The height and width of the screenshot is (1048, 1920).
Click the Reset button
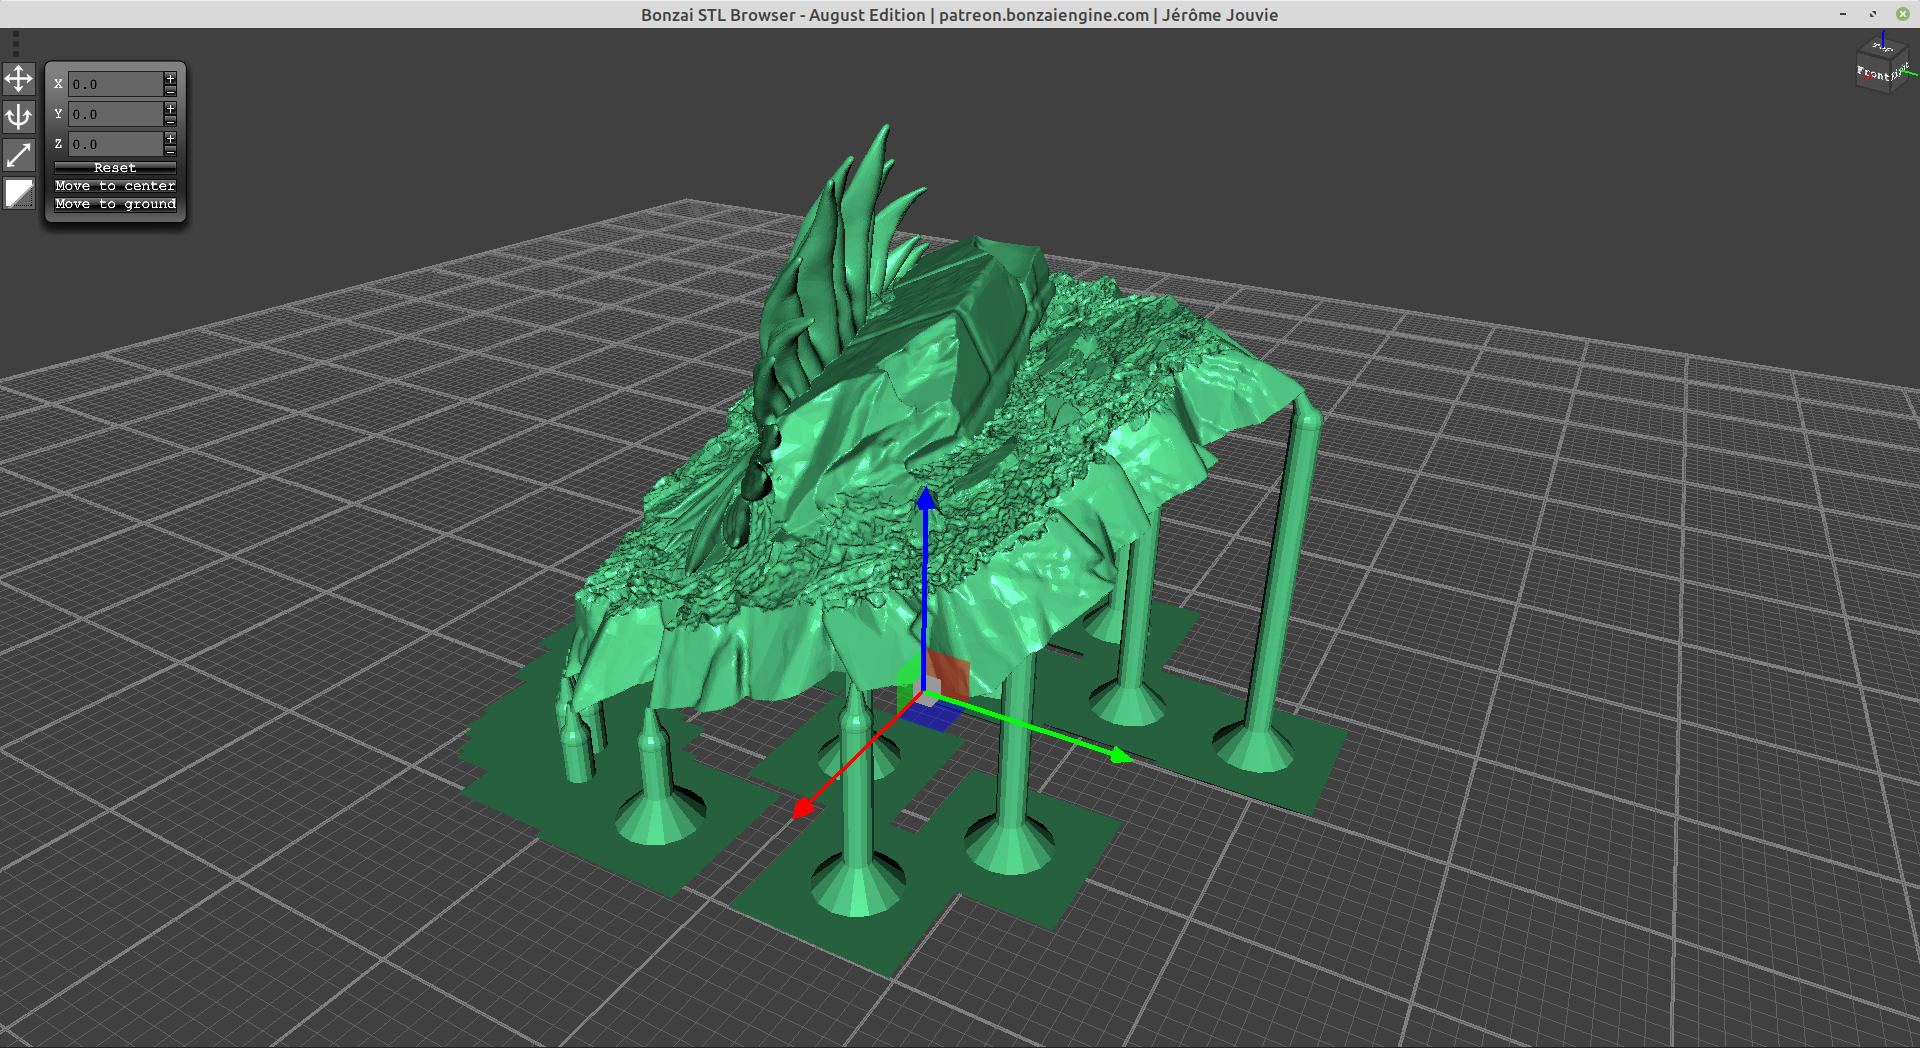pos(115,168)
